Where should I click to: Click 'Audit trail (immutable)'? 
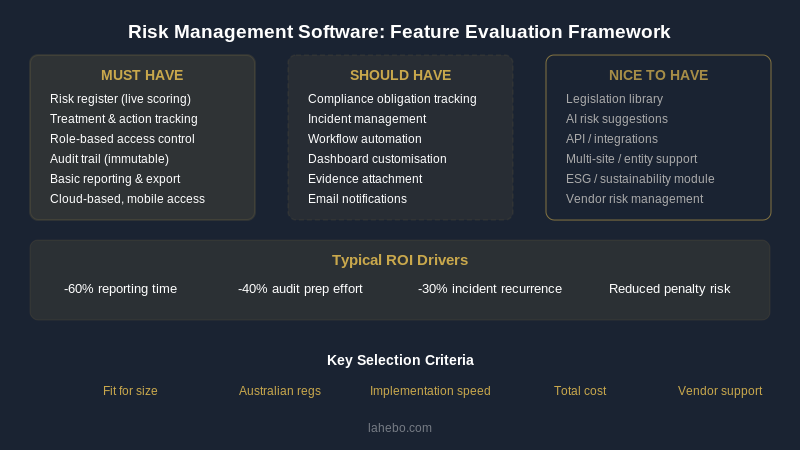click(x=109, y=159)
